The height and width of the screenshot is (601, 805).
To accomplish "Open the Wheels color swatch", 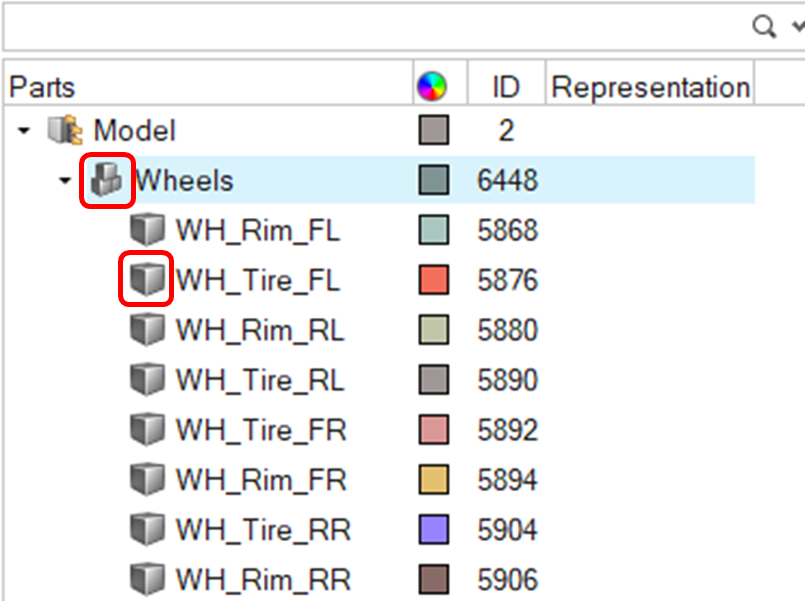I will pos(434,180).
